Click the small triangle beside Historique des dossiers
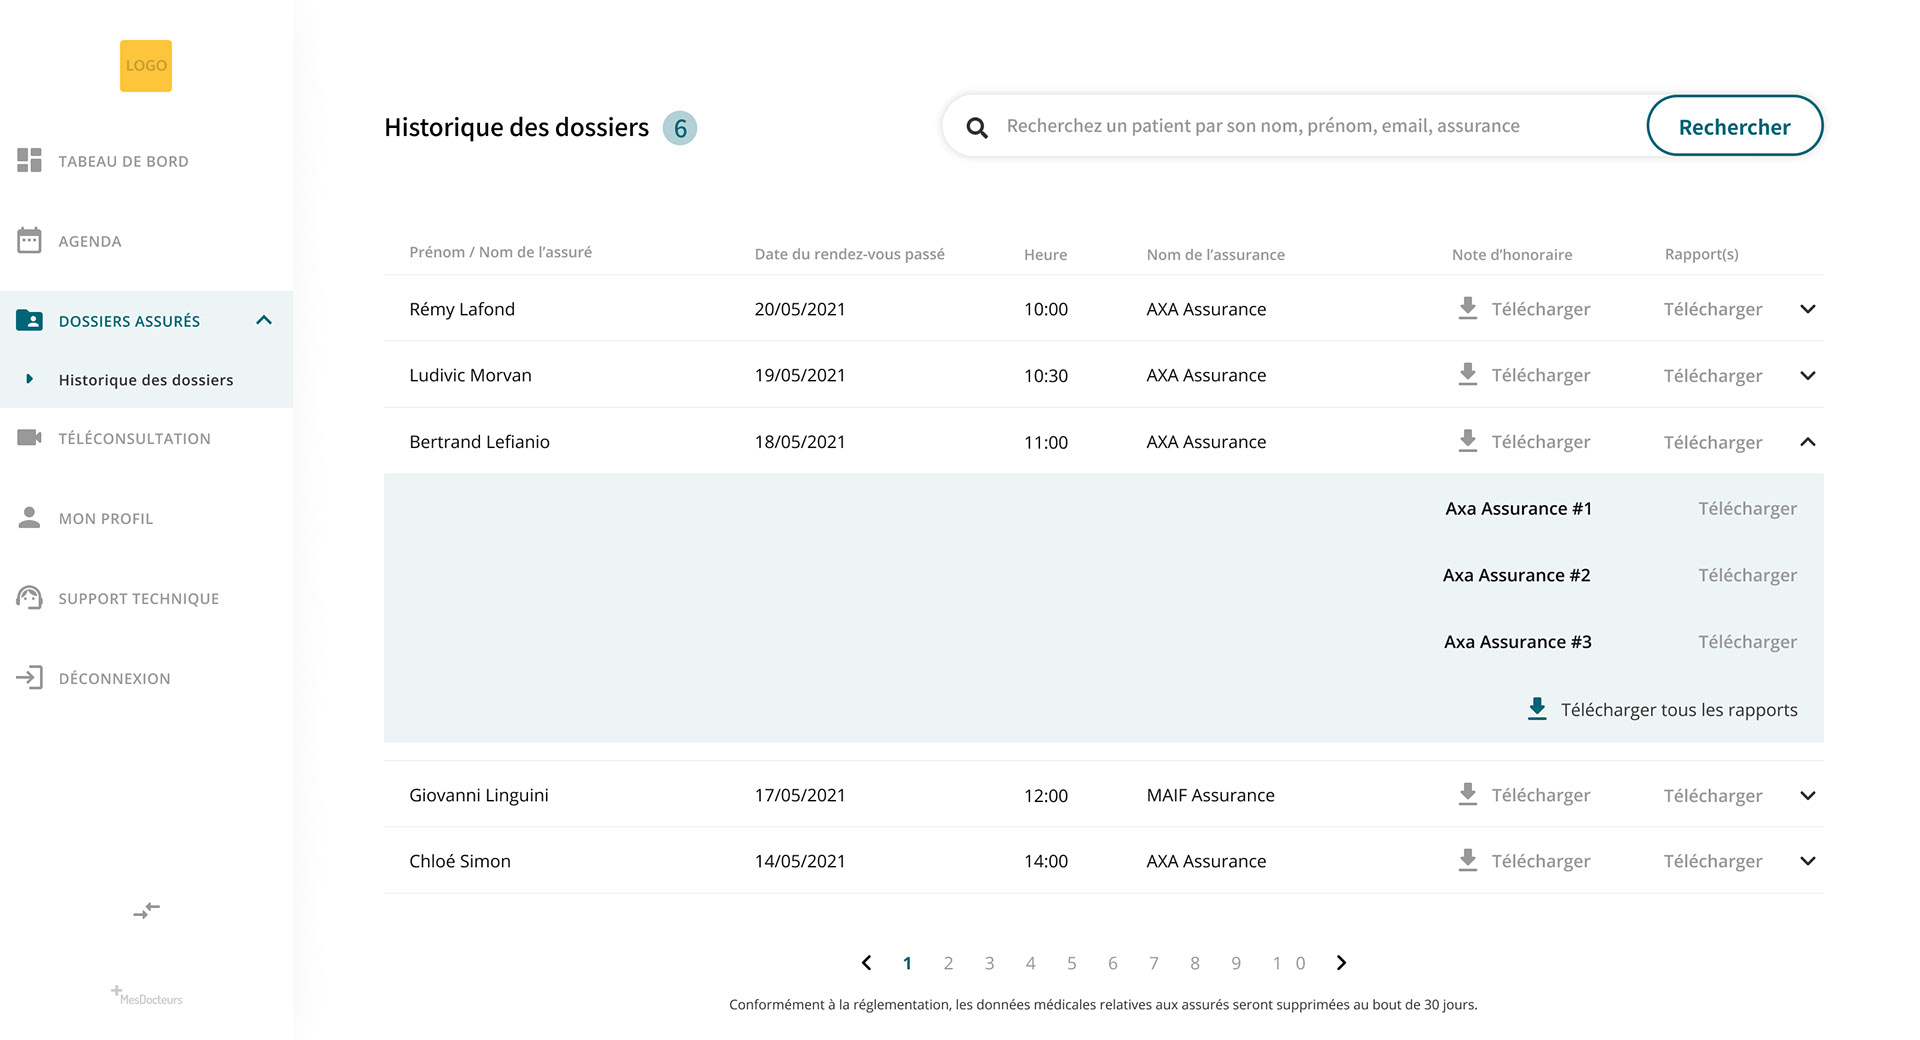This screenshot has width=1920, height=1040. [29, 379]
